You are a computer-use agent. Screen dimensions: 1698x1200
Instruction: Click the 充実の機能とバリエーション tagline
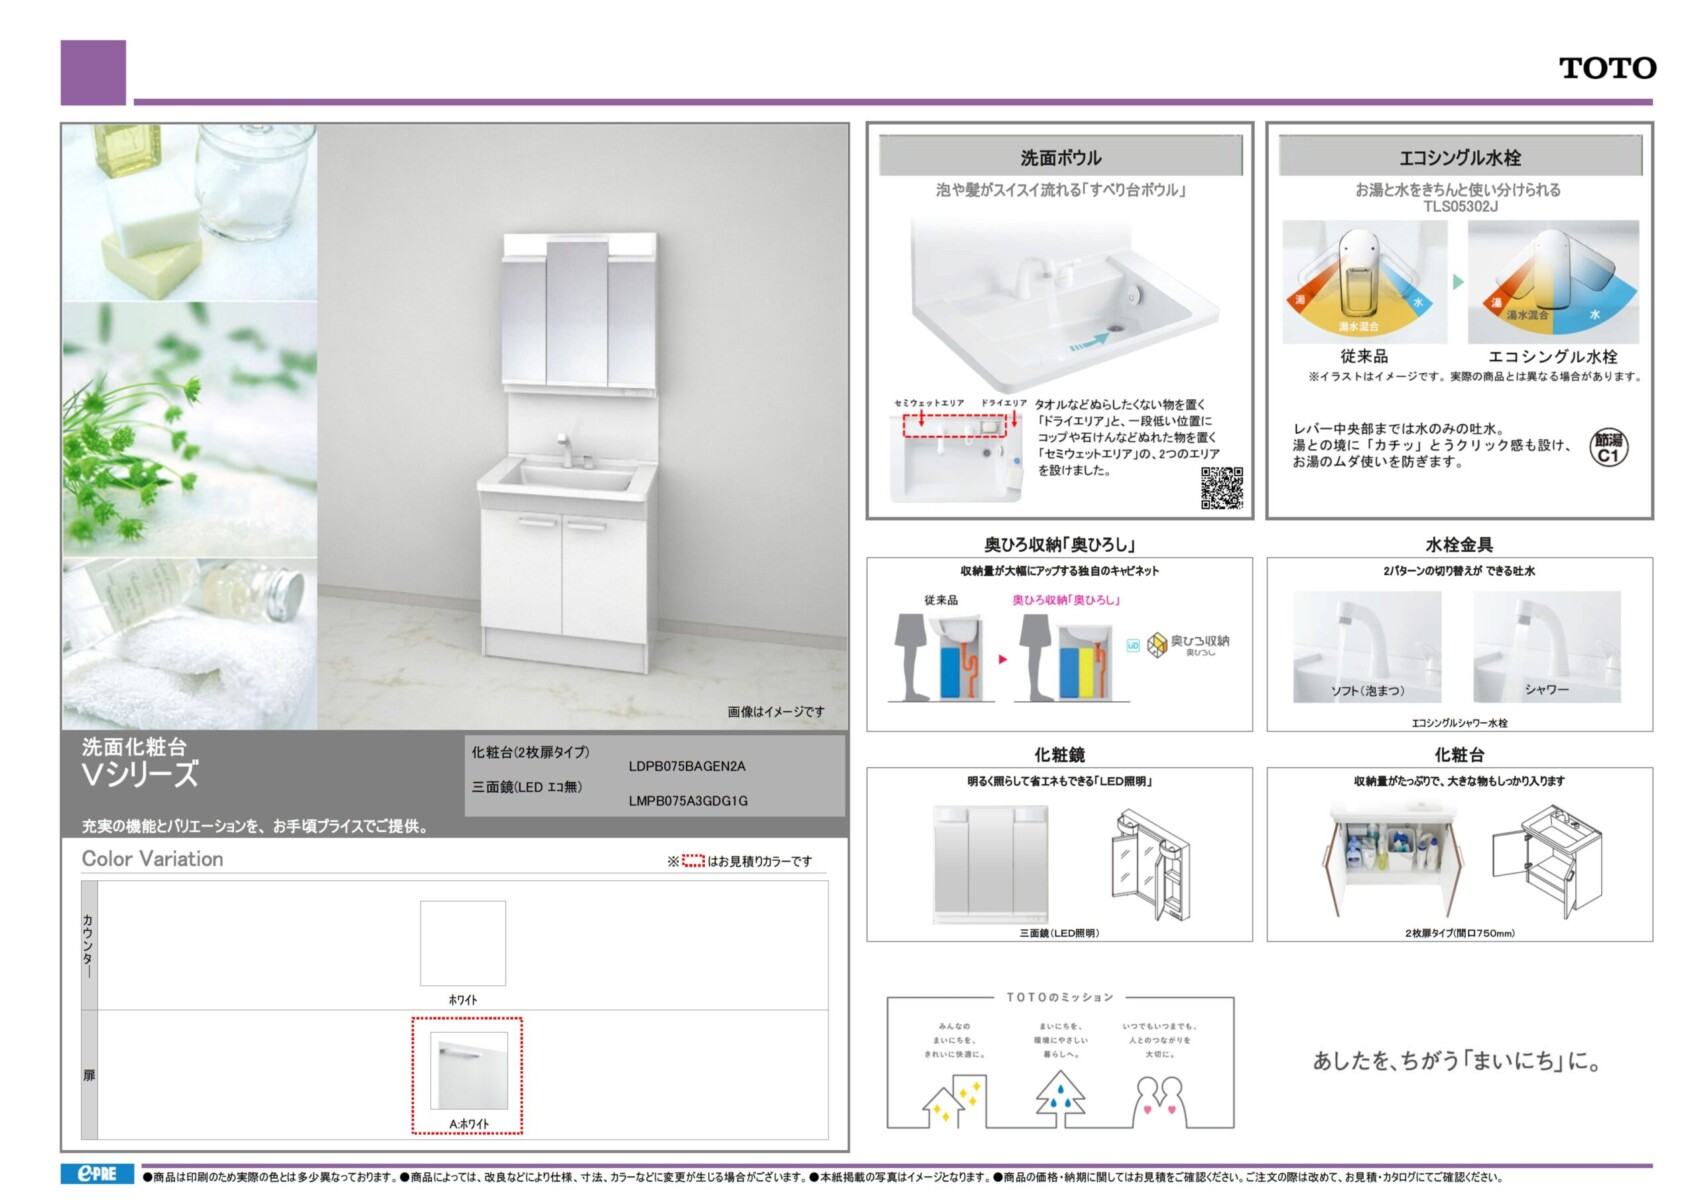click(255, 826)
